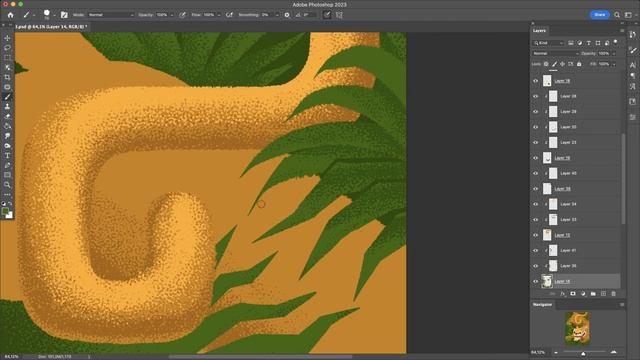Toggle pressure controls brush size
640x360 pixels.
(x=327, y=15)
